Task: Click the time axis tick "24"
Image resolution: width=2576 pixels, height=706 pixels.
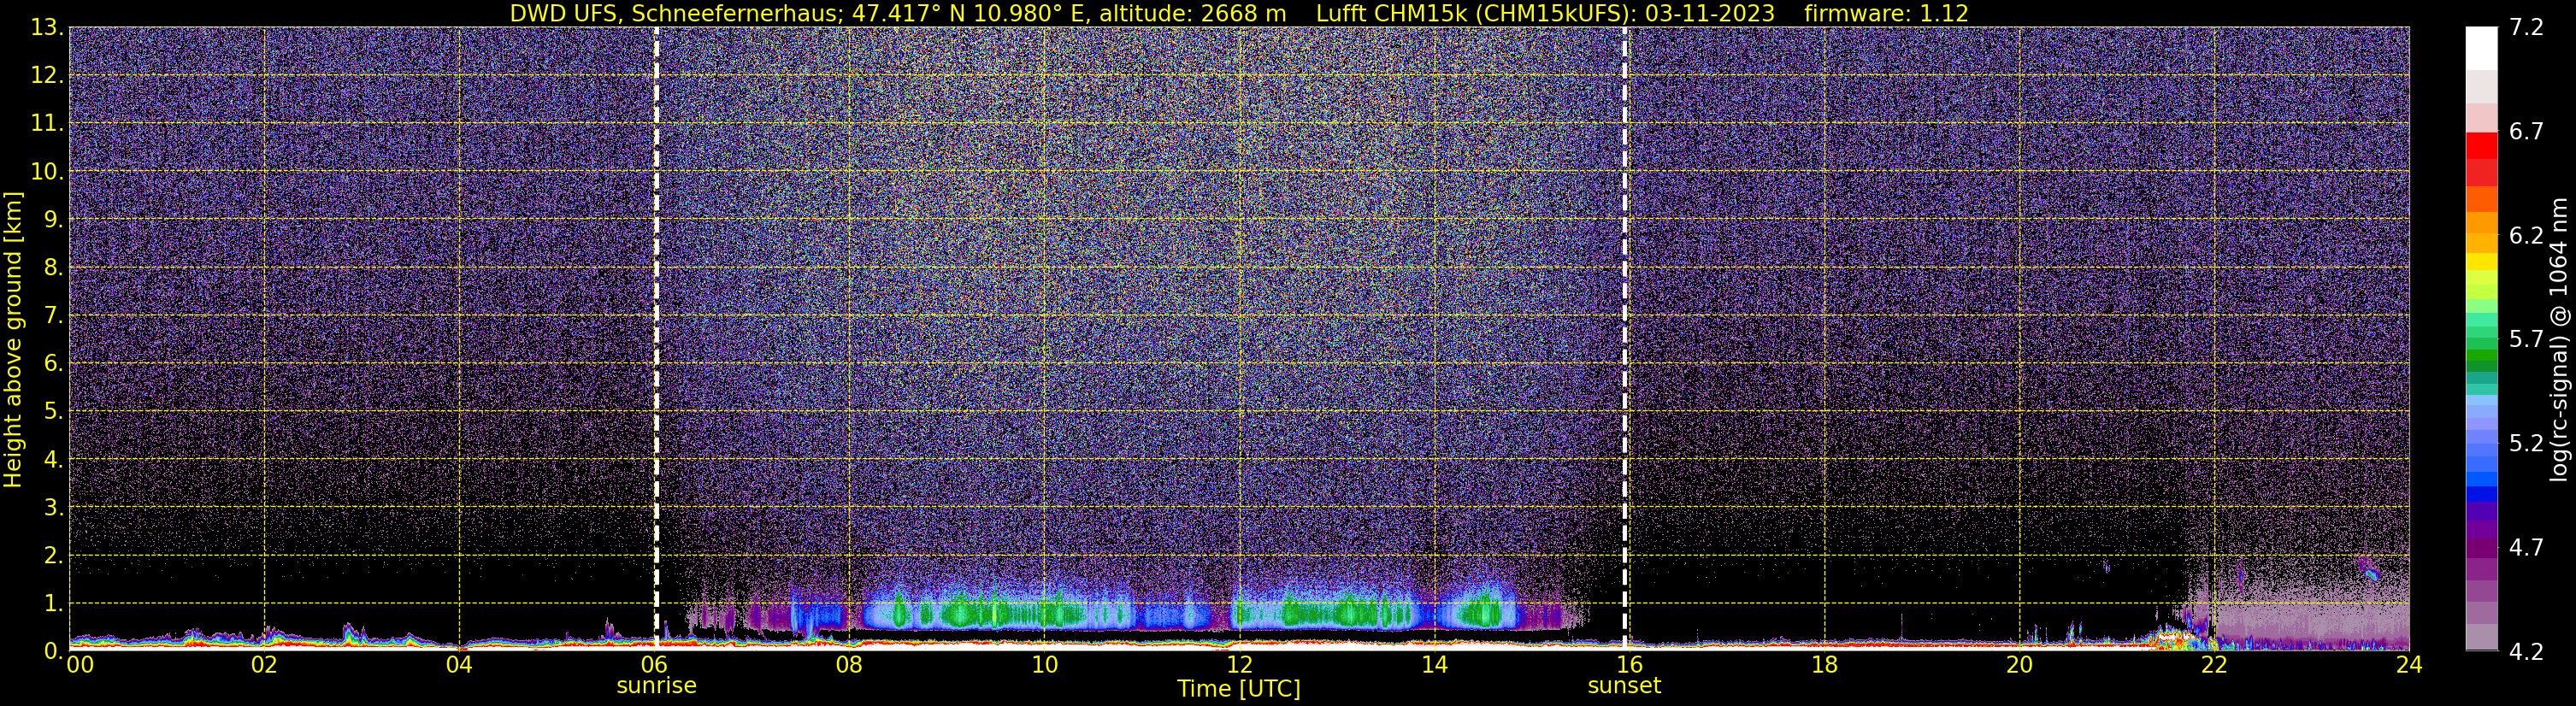Action: click(x=2409, y=666)
